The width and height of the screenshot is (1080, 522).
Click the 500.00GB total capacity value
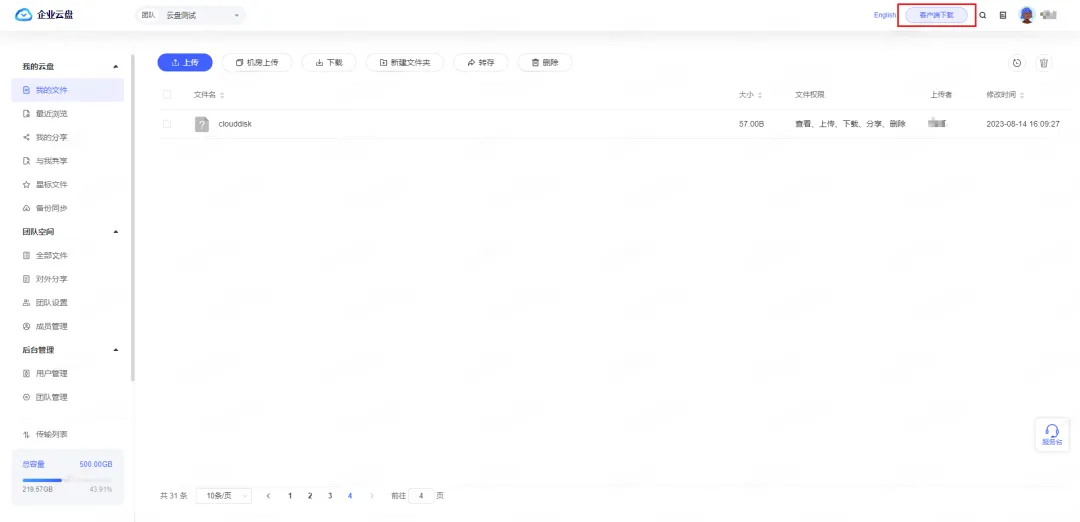coord(96,464)
